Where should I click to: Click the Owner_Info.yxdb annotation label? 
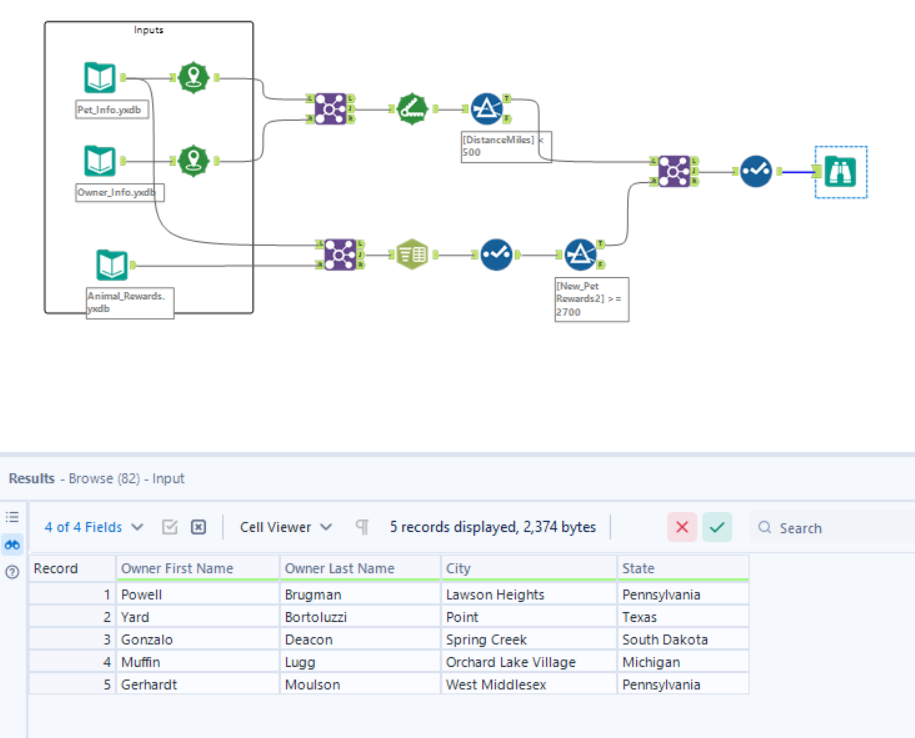(x=120, y=193)
